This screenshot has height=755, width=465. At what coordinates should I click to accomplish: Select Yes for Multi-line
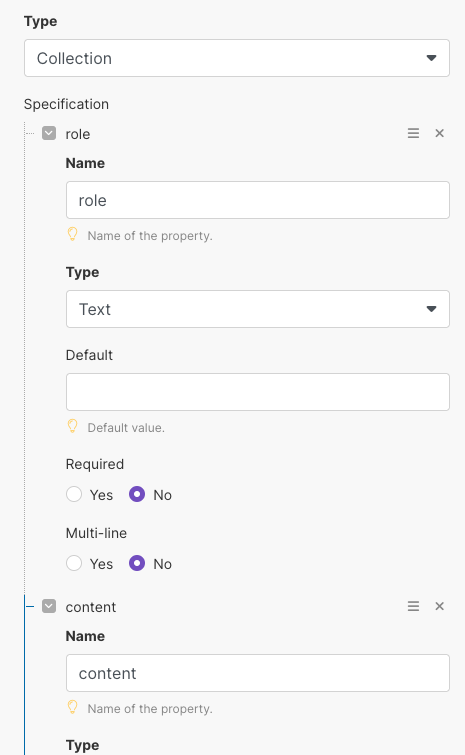pos(74,563)
